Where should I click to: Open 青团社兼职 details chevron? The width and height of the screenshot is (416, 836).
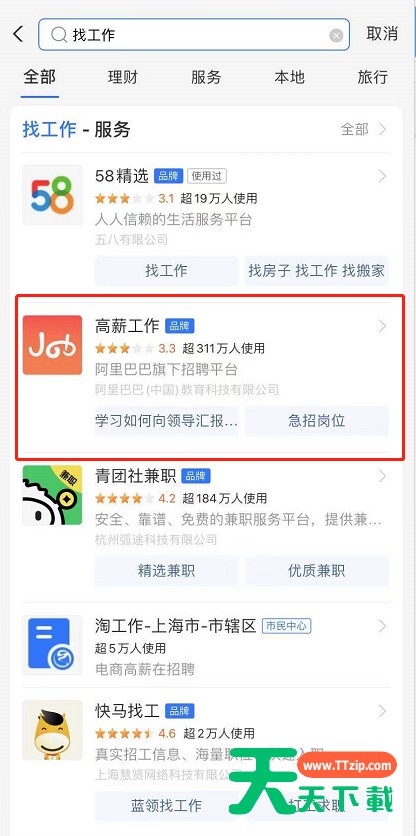[382, 476]
